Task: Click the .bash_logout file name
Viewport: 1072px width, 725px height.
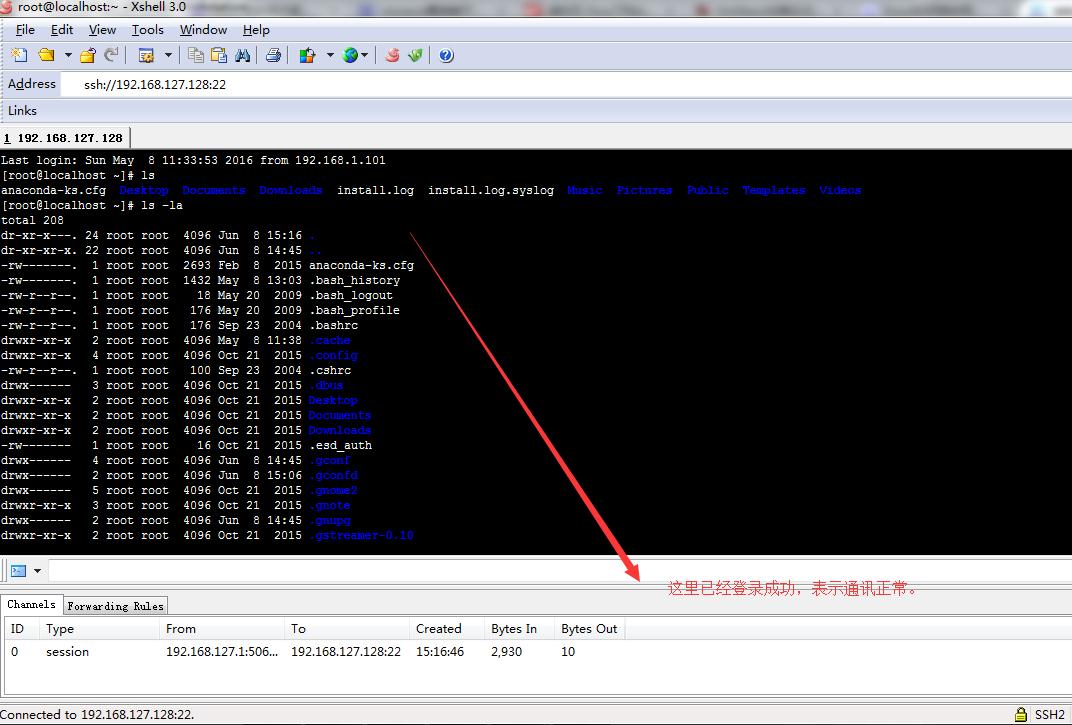Action: (x=351, y=295)
